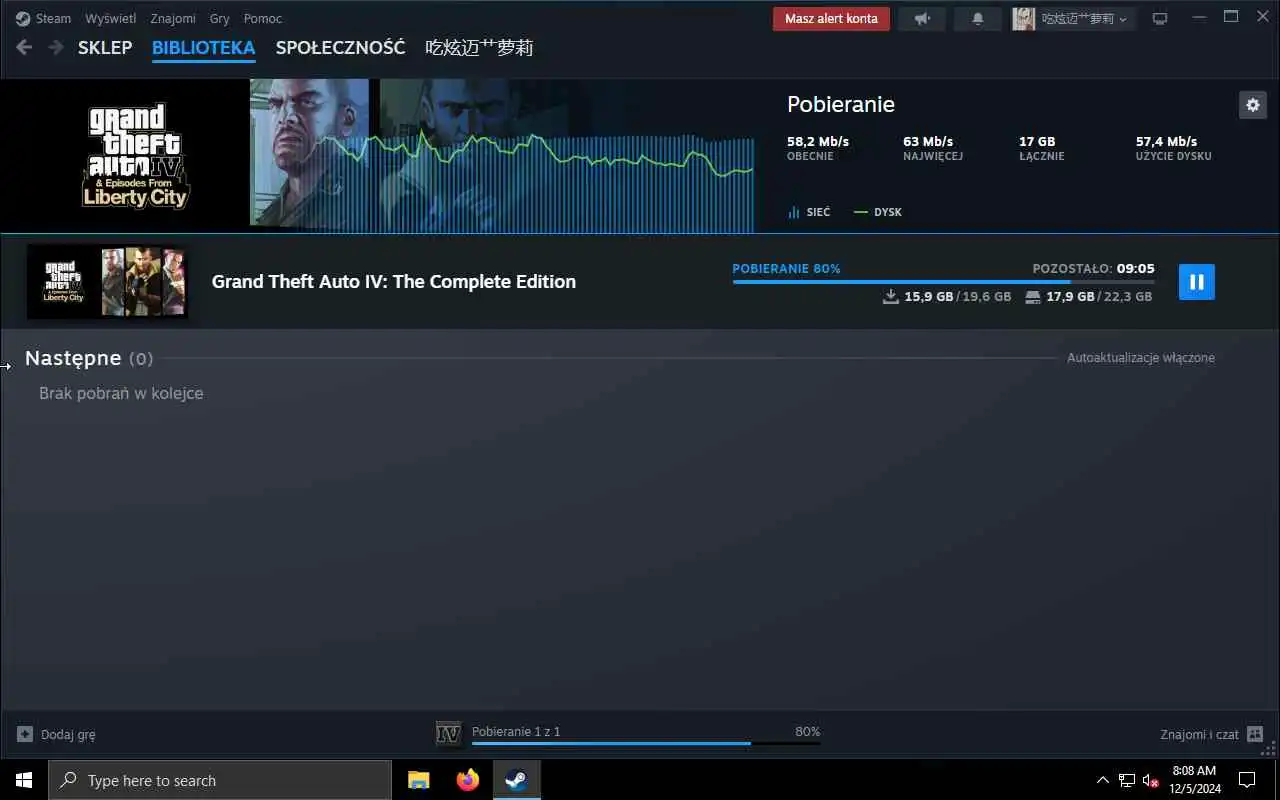Click the back navigation arrow
This screenshot has width=1280, height=800.
24,47
